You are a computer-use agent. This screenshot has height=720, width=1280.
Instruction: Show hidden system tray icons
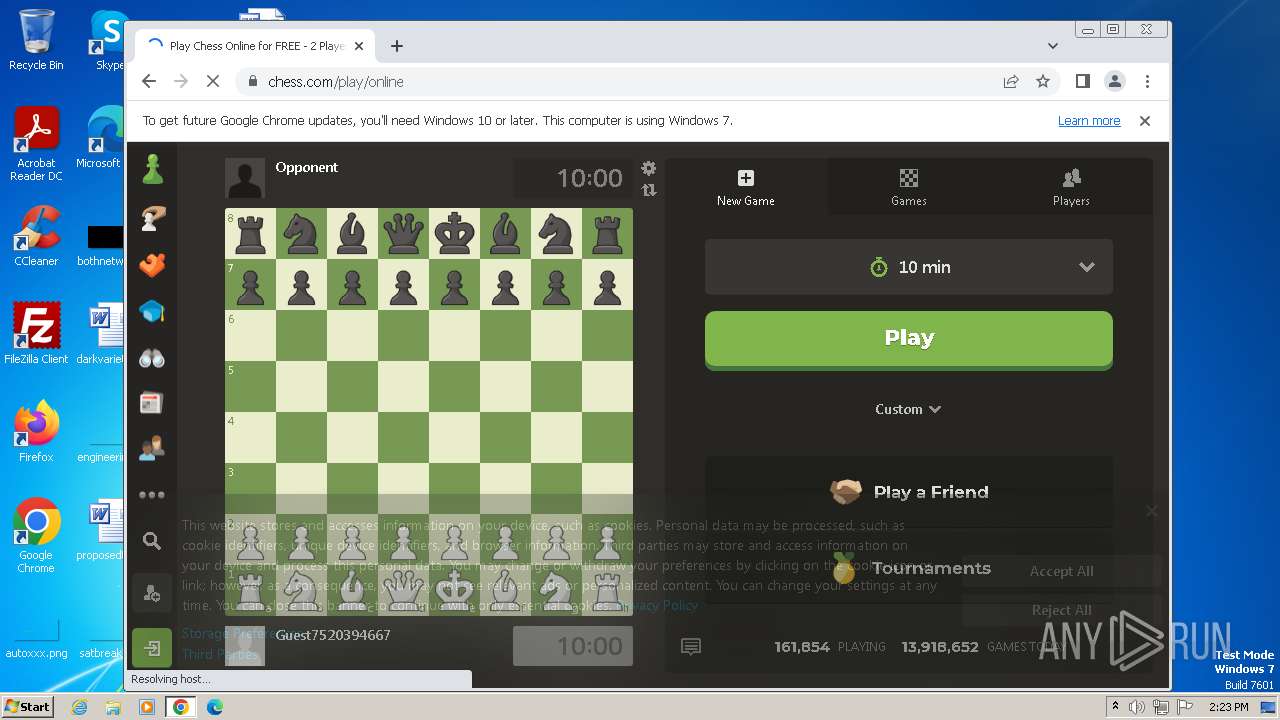(x=1115, y=707)
